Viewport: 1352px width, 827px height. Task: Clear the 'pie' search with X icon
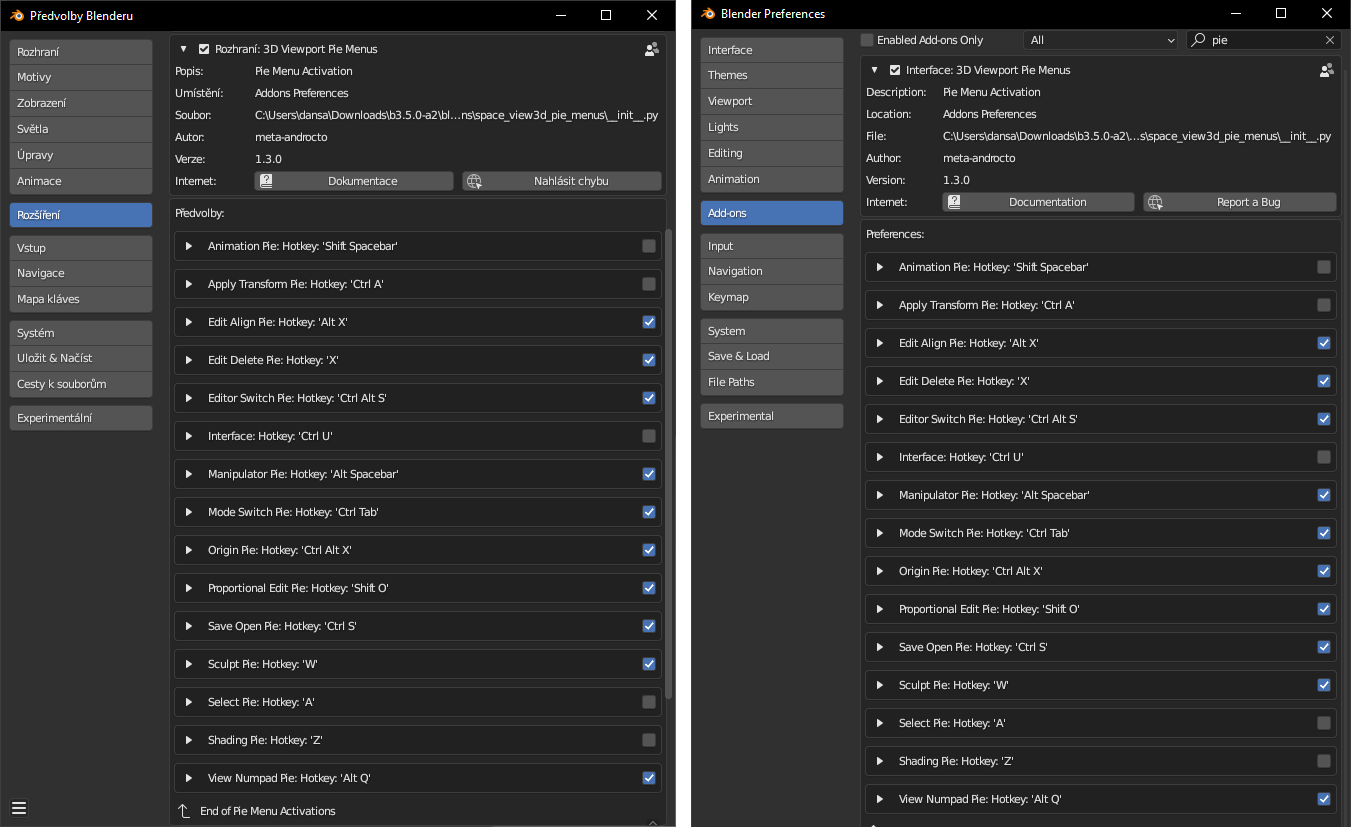[1330, 40]
